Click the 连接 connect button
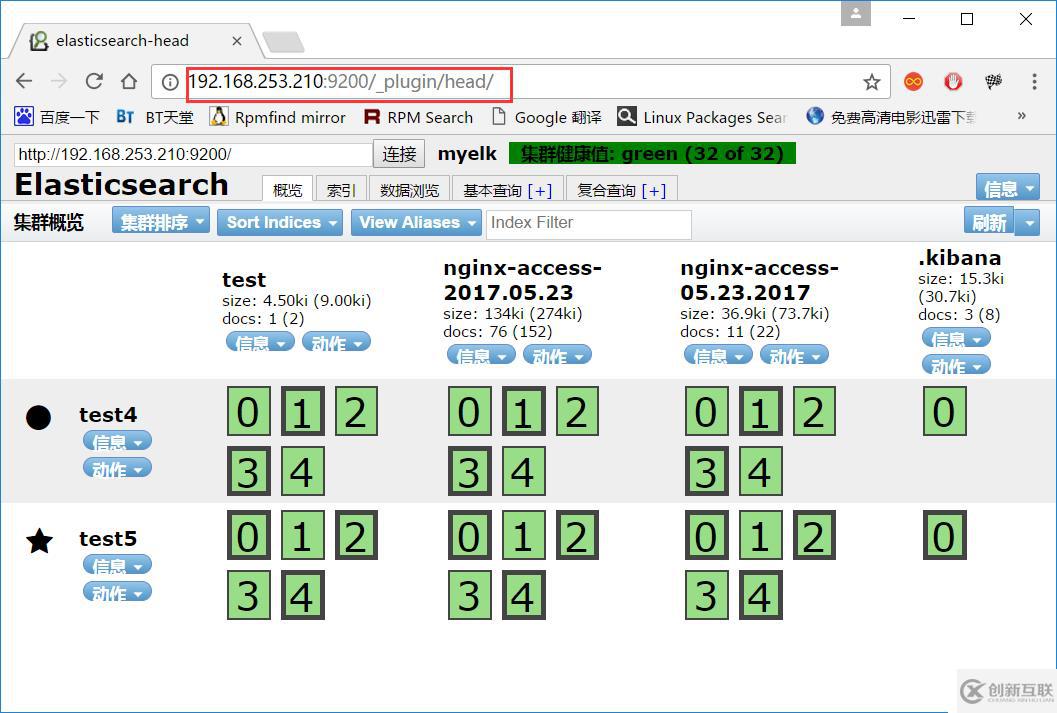This screenshot has height=713, width=1057. (399, 154)
